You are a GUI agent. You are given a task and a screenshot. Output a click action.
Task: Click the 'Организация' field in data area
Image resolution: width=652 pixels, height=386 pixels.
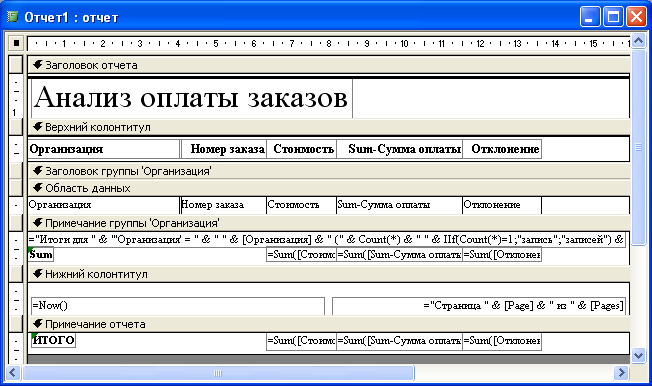point(104,205)
